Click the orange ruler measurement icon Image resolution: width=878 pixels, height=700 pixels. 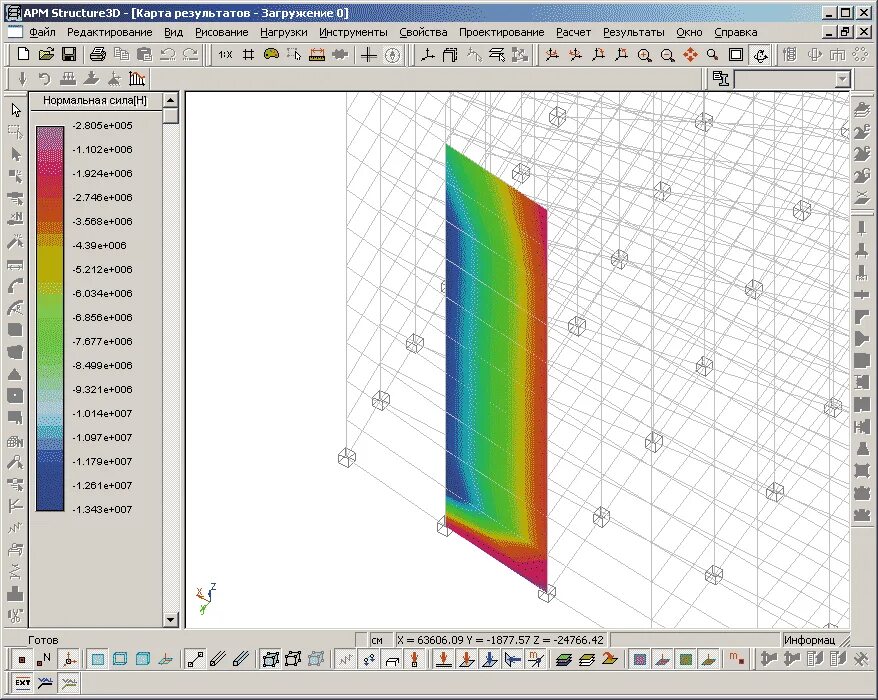tap(317, 55)
